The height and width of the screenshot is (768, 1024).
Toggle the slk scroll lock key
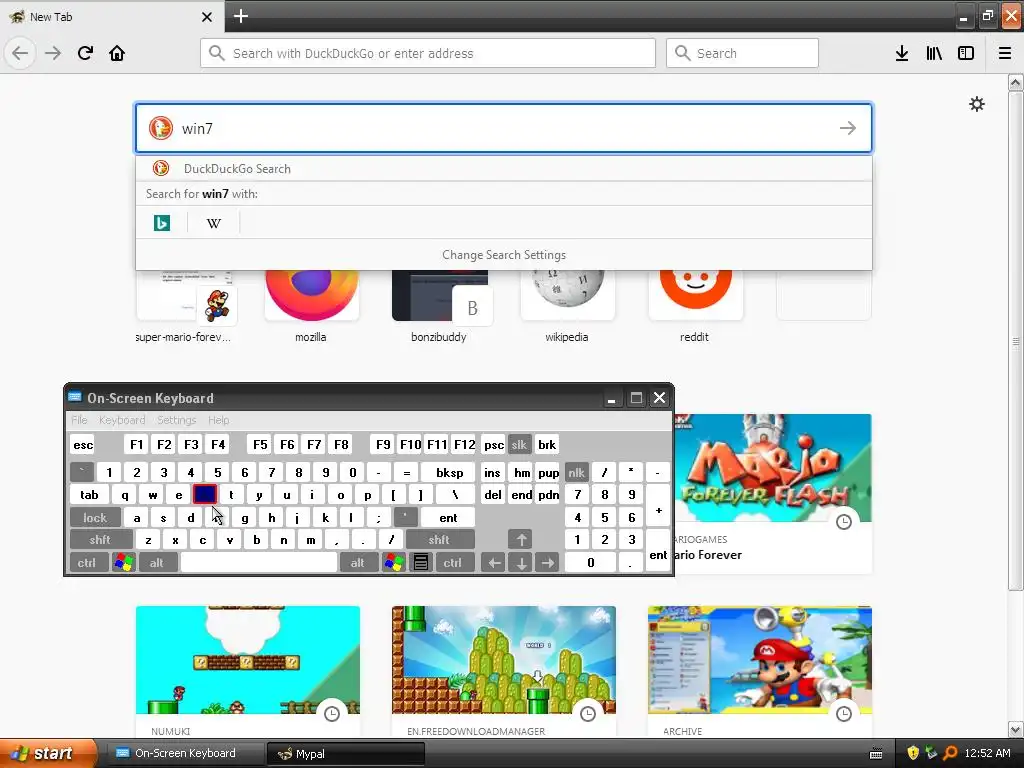click(519, 445)
